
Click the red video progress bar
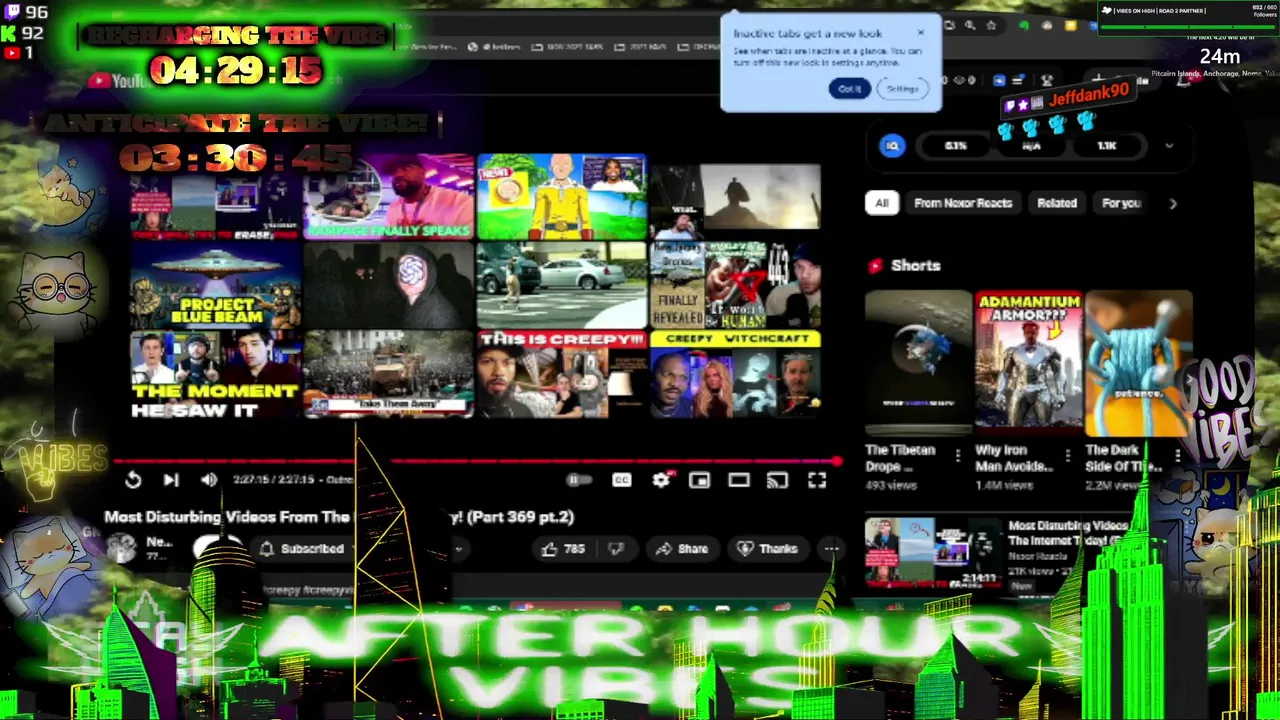coord(478,461)
